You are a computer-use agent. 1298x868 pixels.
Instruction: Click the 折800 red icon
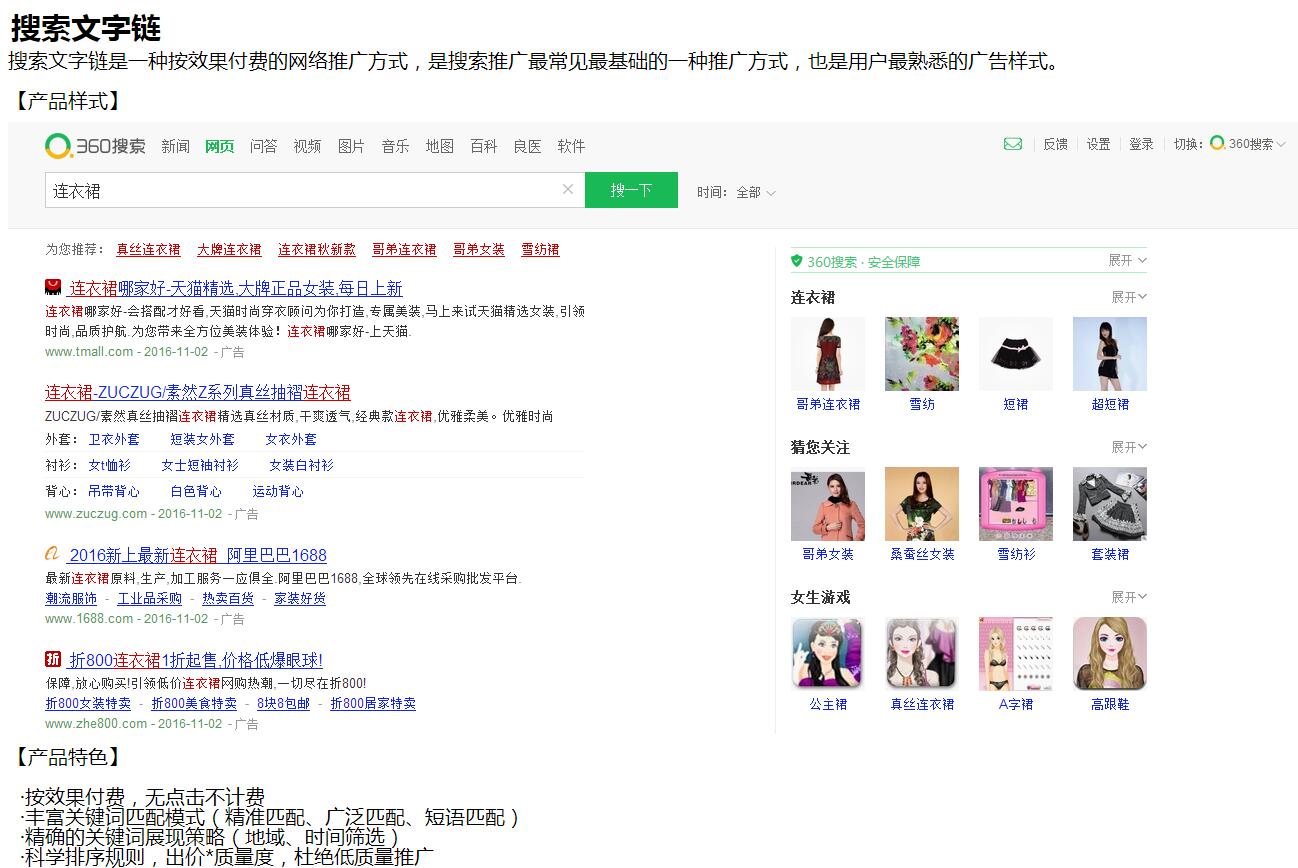(x=53, y=659)
